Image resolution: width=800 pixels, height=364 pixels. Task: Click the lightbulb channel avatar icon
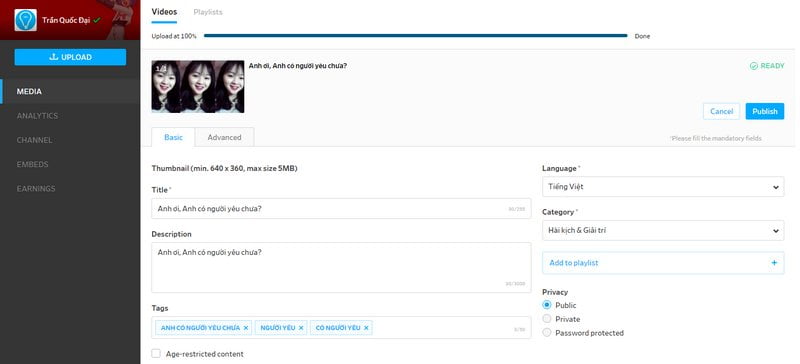(x=26, y=20)
